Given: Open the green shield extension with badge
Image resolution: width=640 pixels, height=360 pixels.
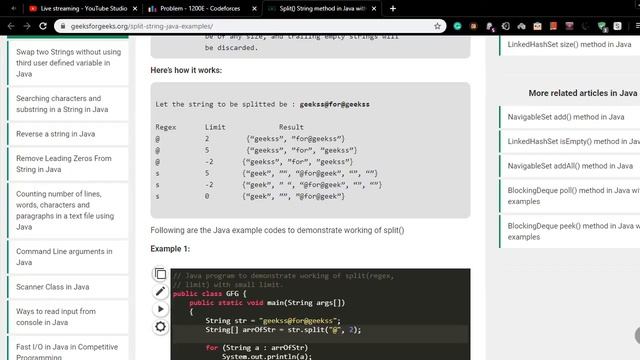Looking at the screenshot, I should (601, 27).
